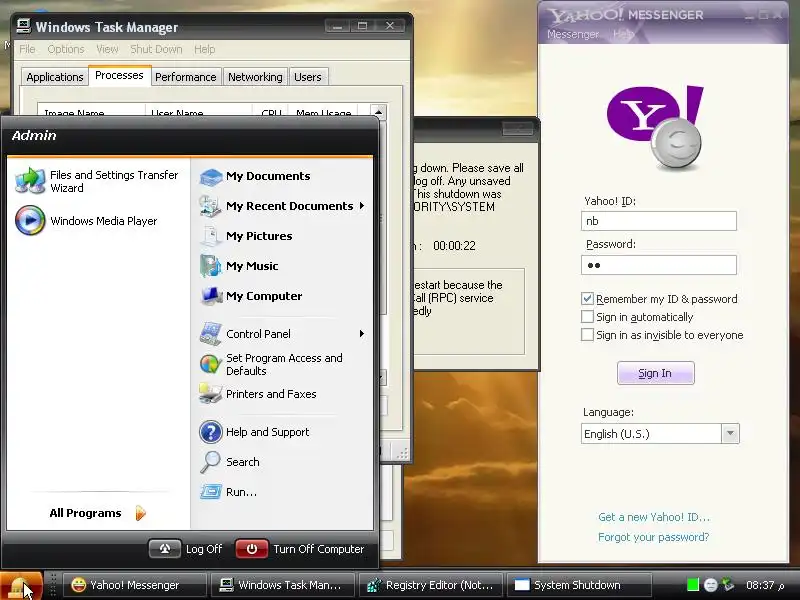Switch to the Networking tab
Viewport: 800px width, 600px height.
point(255,77)
